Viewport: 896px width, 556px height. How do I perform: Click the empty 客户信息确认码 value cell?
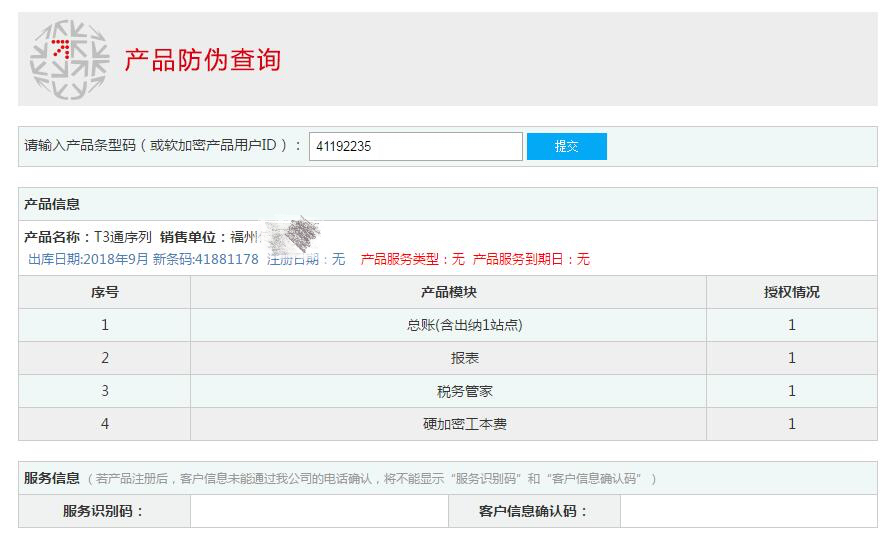(x=749, y=511)
